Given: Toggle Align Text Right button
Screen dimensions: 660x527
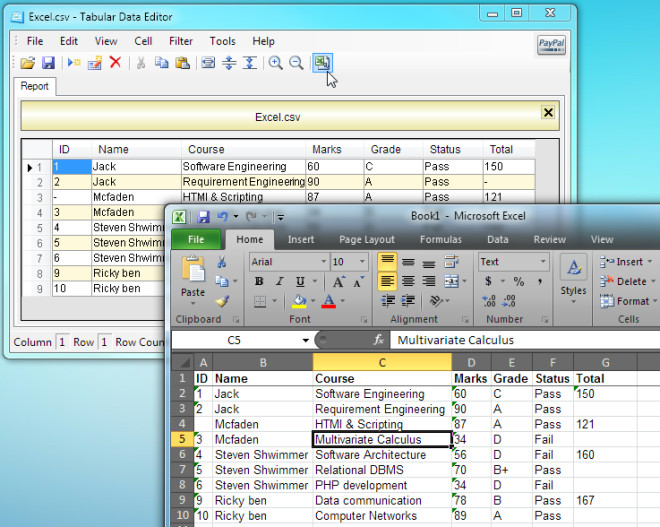Looking at the screenshot, I should pyautogui.click(x=428, y=281).
